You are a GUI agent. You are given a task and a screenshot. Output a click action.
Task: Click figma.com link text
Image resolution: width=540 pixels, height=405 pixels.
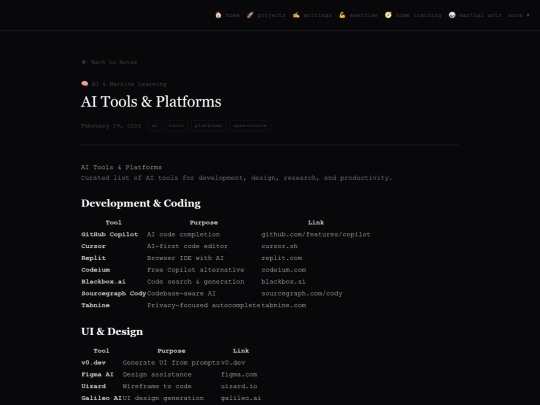239,374
